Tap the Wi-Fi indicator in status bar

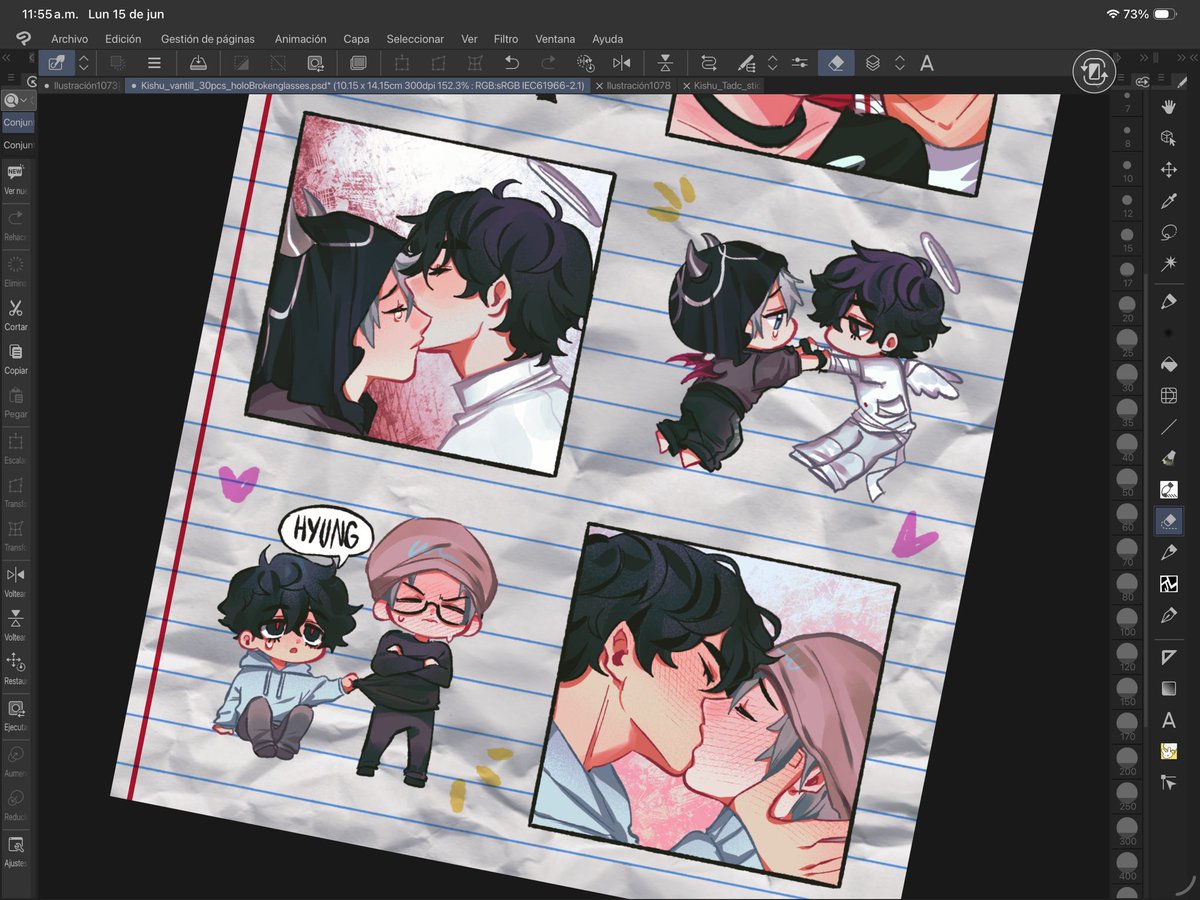pos(1113,14)
